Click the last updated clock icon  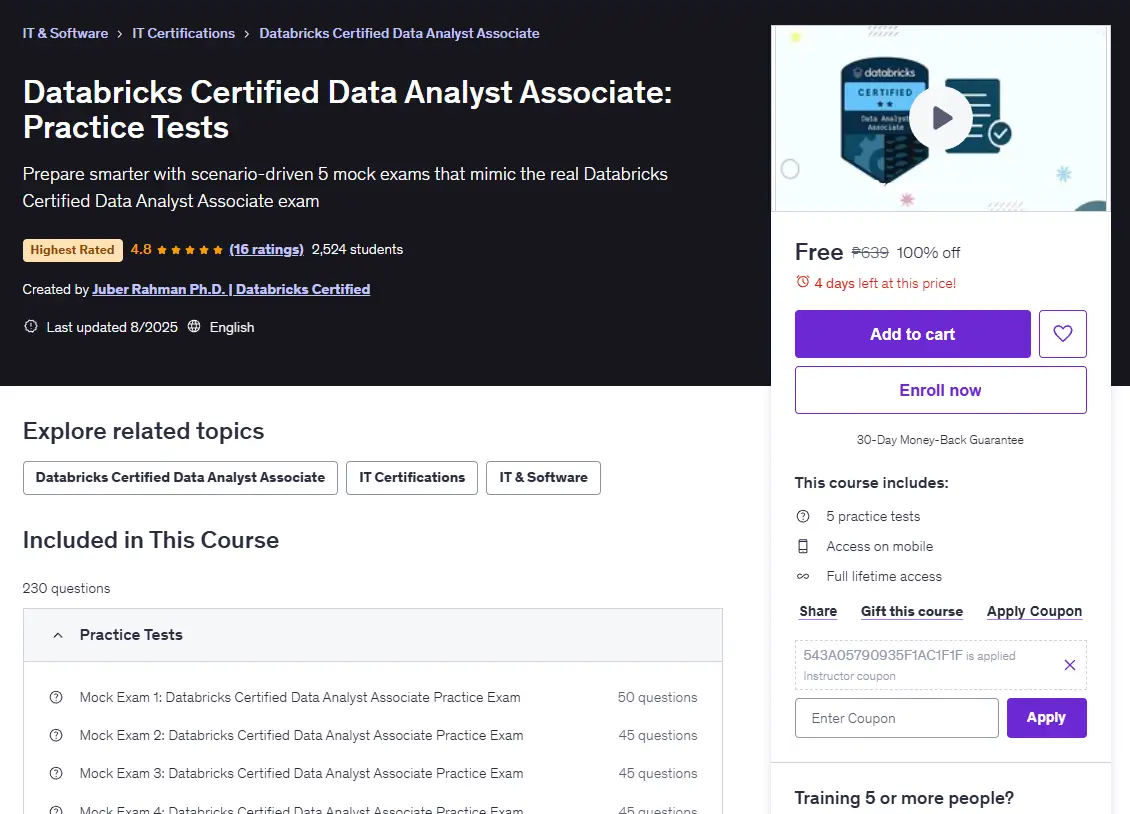(31, 326)
